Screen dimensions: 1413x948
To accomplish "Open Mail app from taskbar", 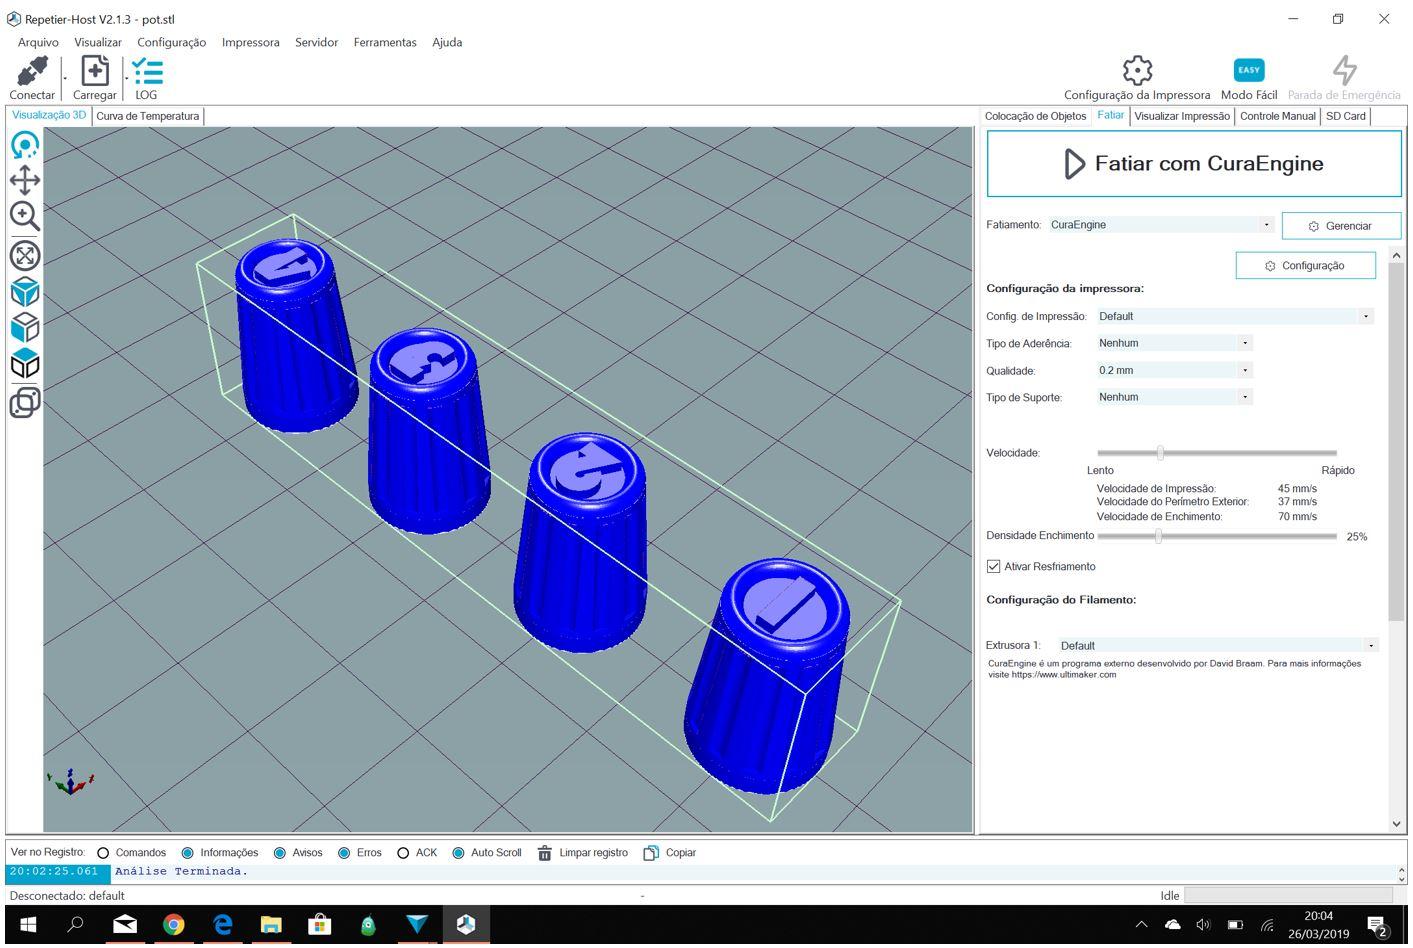I will [125, 925].
